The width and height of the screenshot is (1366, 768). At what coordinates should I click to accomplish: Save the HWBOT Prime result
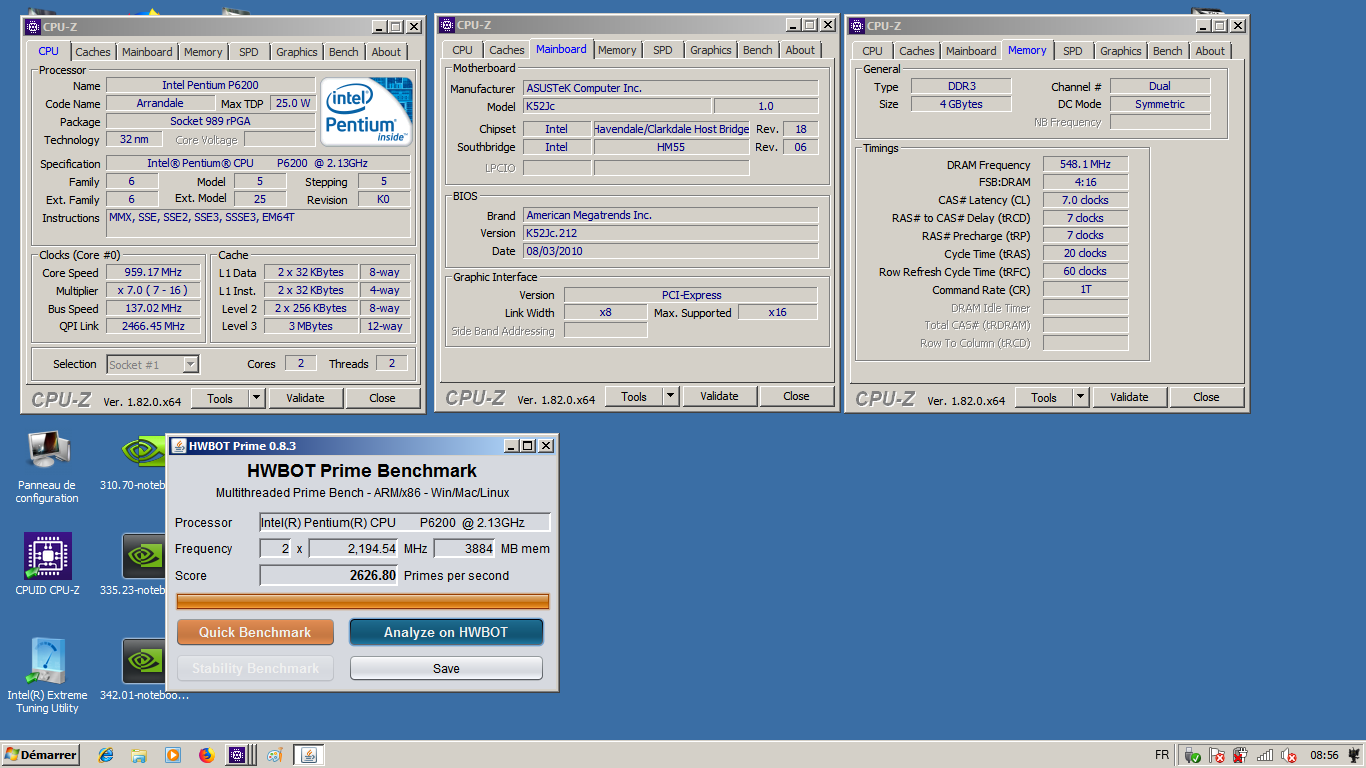pos(446,668)
